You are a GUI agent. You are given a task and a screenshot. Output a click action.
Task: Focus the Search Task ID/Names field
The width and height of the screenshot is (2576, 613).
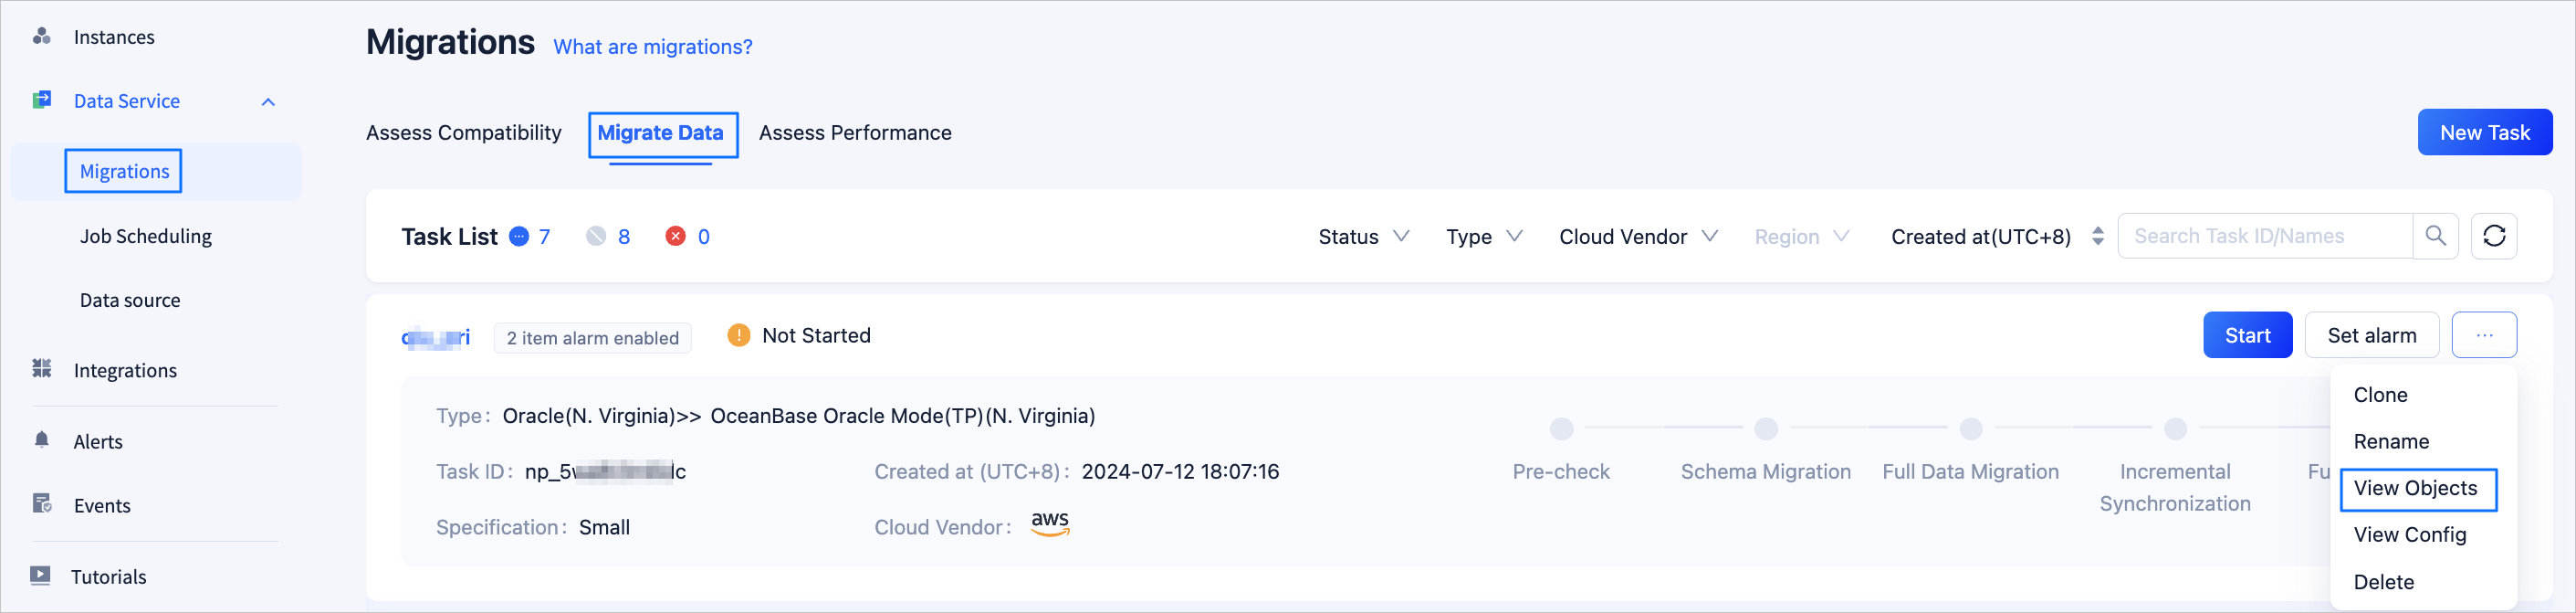(2264, 236)
